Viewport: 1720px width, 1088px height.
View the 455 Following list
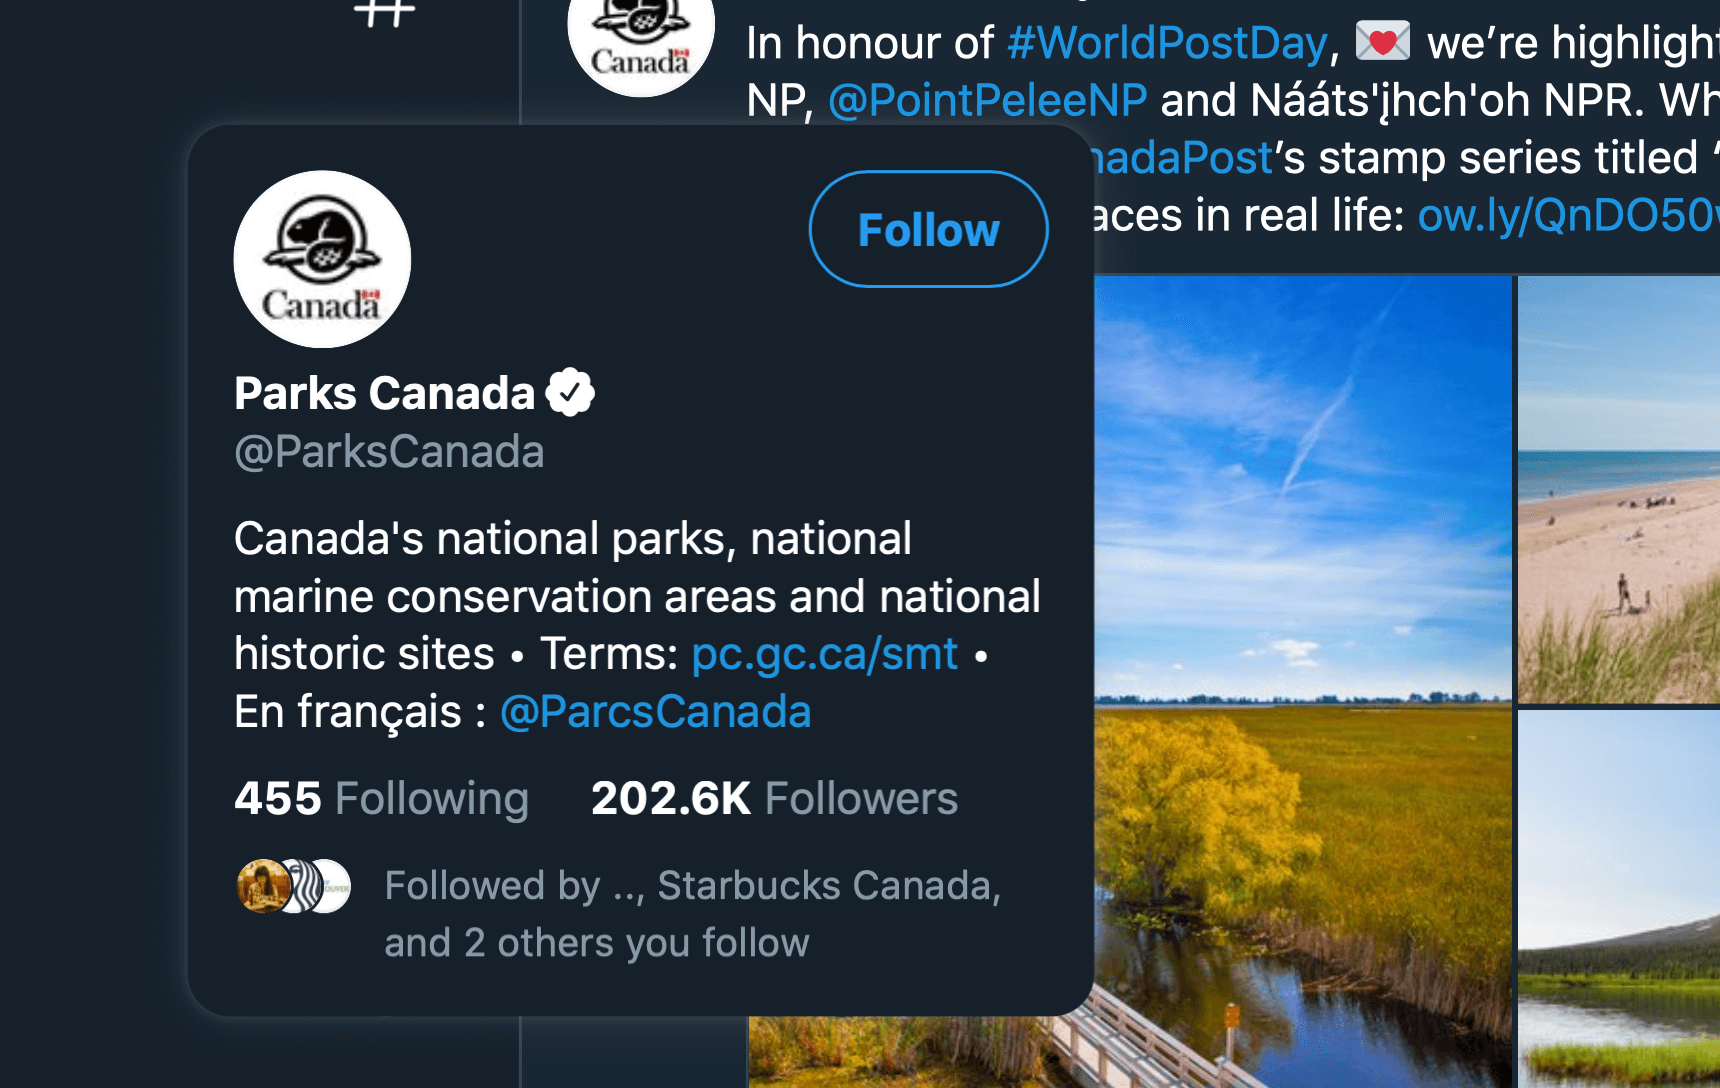click(381, 799)
